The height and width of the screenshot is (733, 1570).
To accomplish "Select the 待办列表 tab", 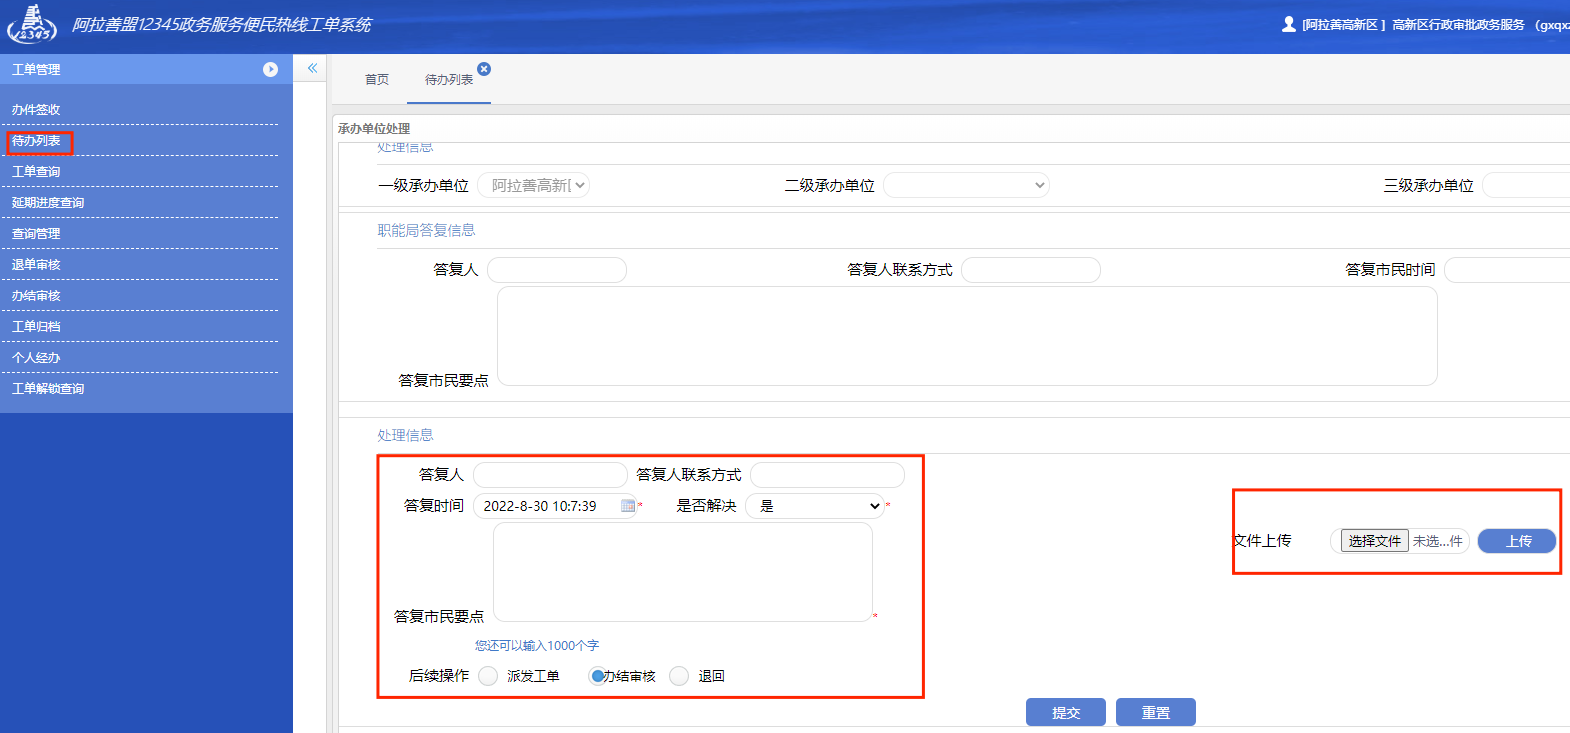I will pyautogui.click(x=448, y=80).
